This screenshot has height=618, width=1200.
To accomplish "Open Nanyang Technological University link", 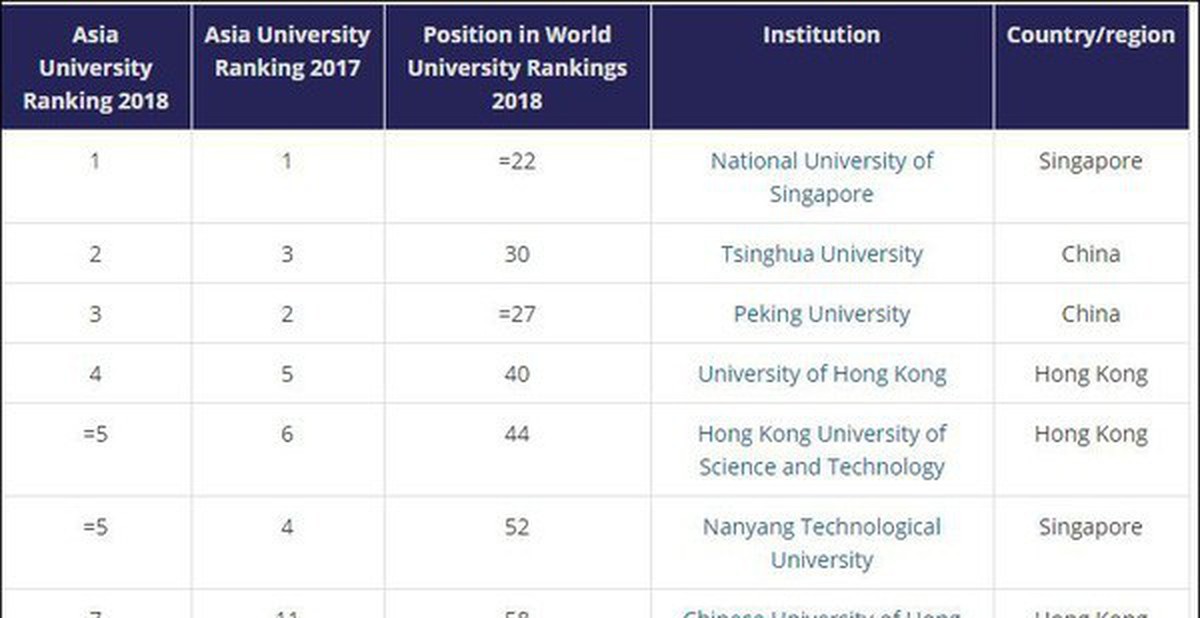I will click(x=822, y=543).
